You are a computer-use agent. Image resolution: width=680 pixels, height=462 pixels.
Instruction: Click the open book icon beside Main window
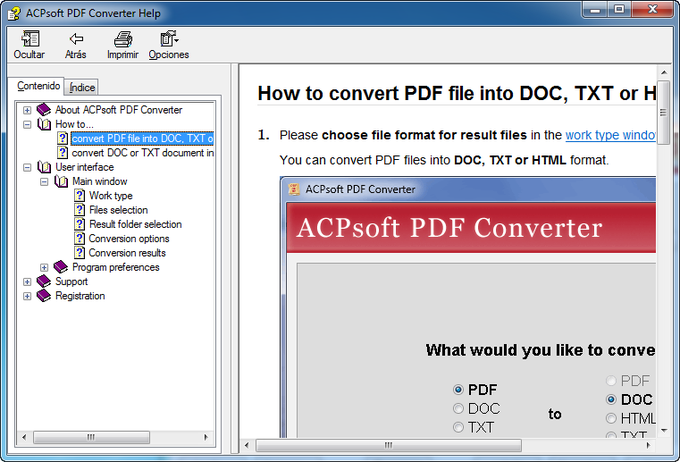click(x=61, y=181)
